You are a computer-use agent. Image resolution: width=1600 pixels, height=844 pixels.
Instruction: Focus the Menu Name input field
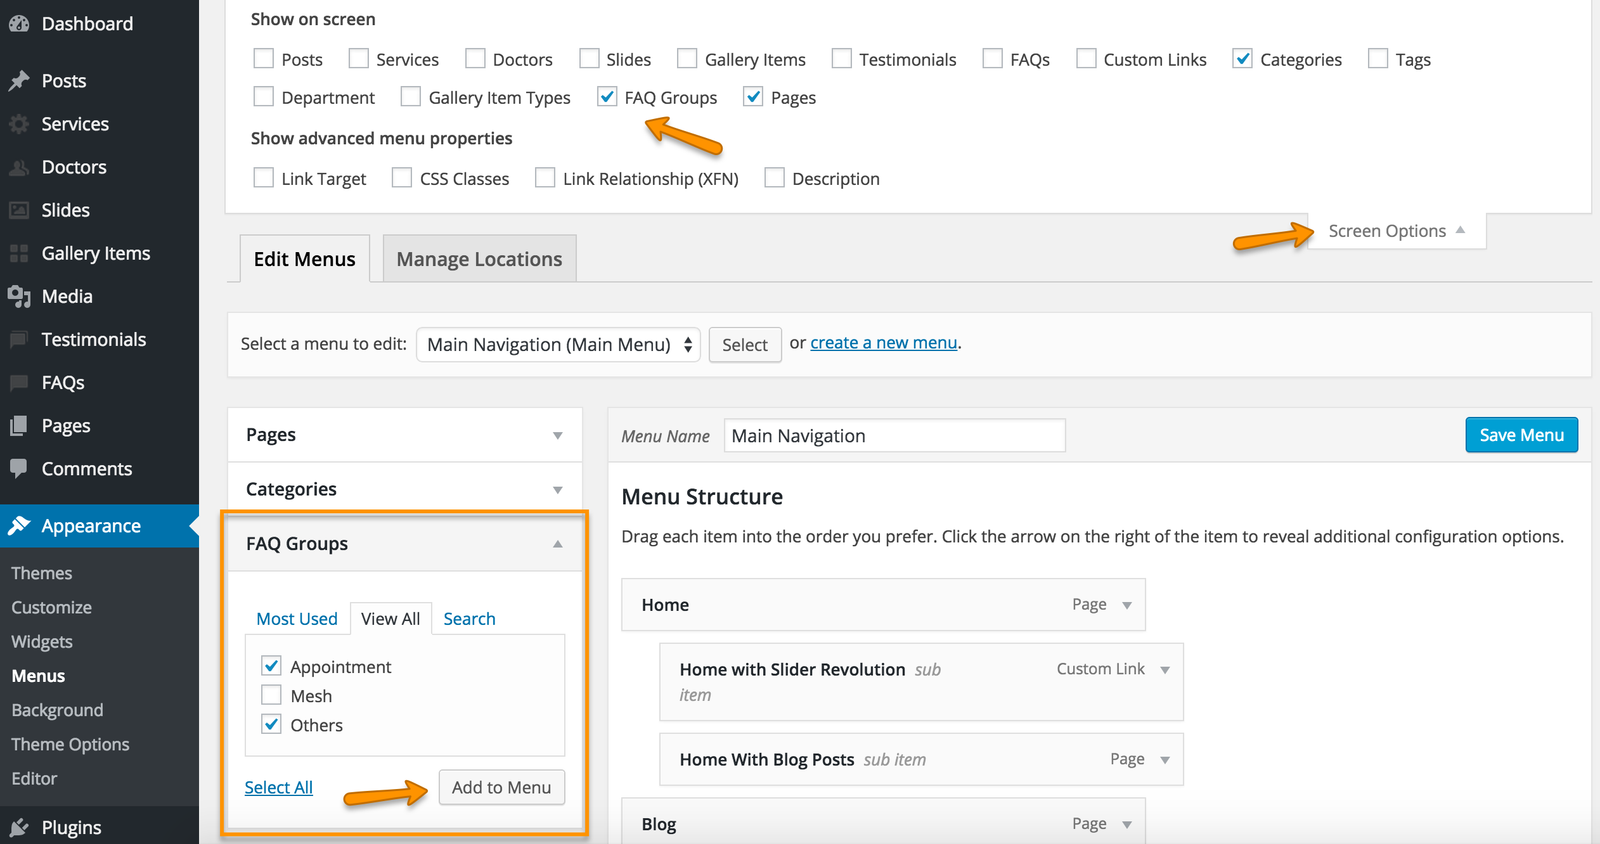coord(895,435)
